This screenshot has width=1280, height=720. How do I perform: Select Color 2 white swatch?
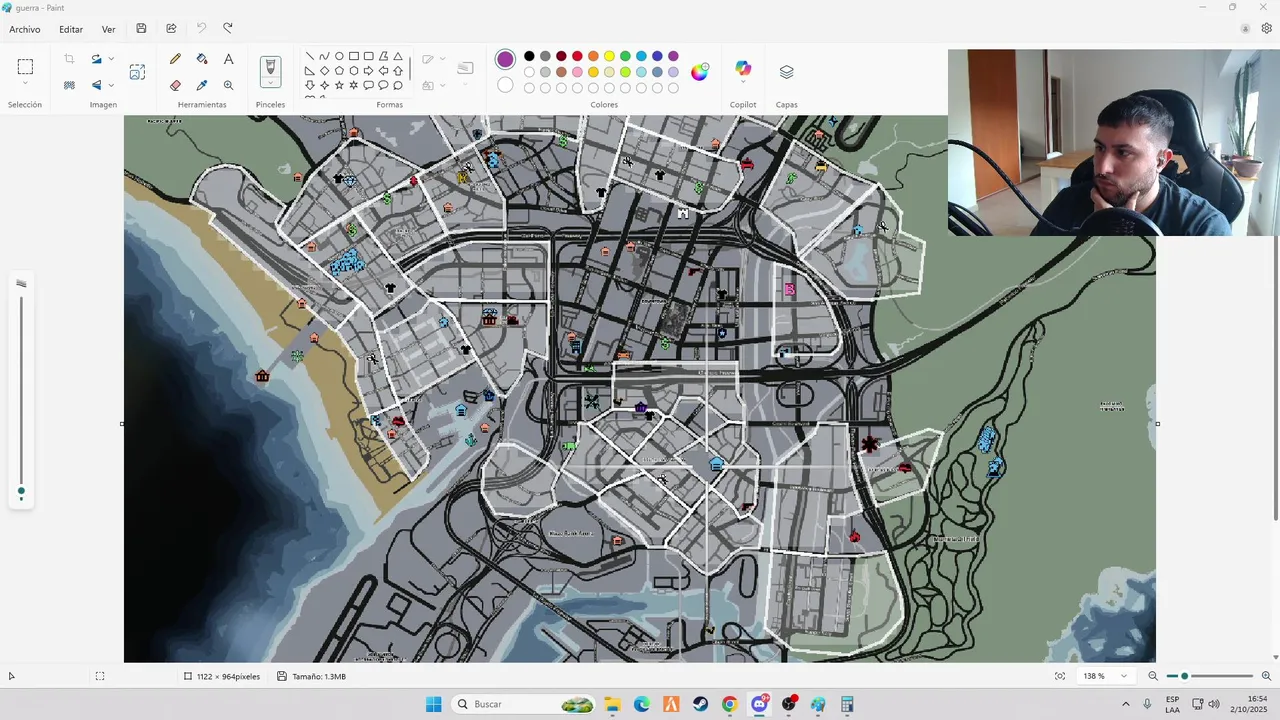(505, 85)
